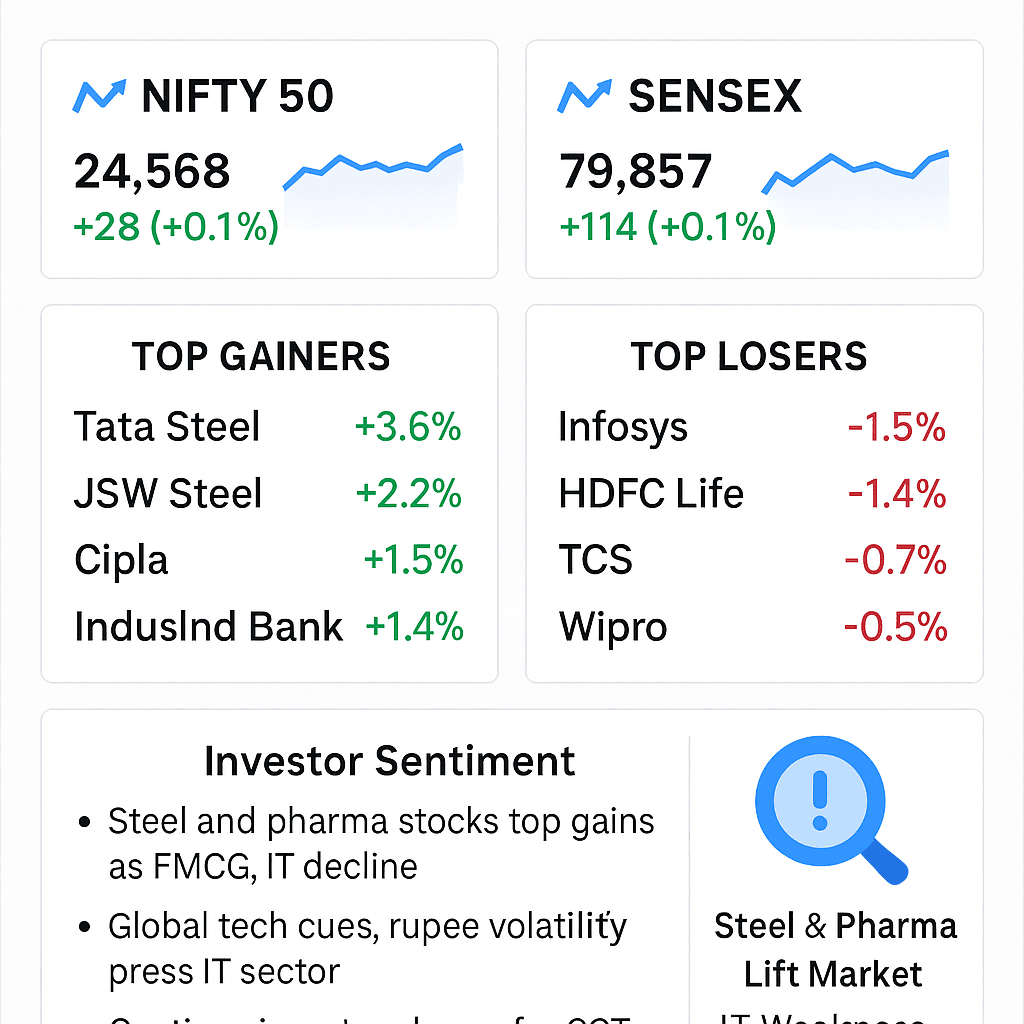Select the SENSEX index title
Viewport: 1024px width, 1024px height.
715,96
